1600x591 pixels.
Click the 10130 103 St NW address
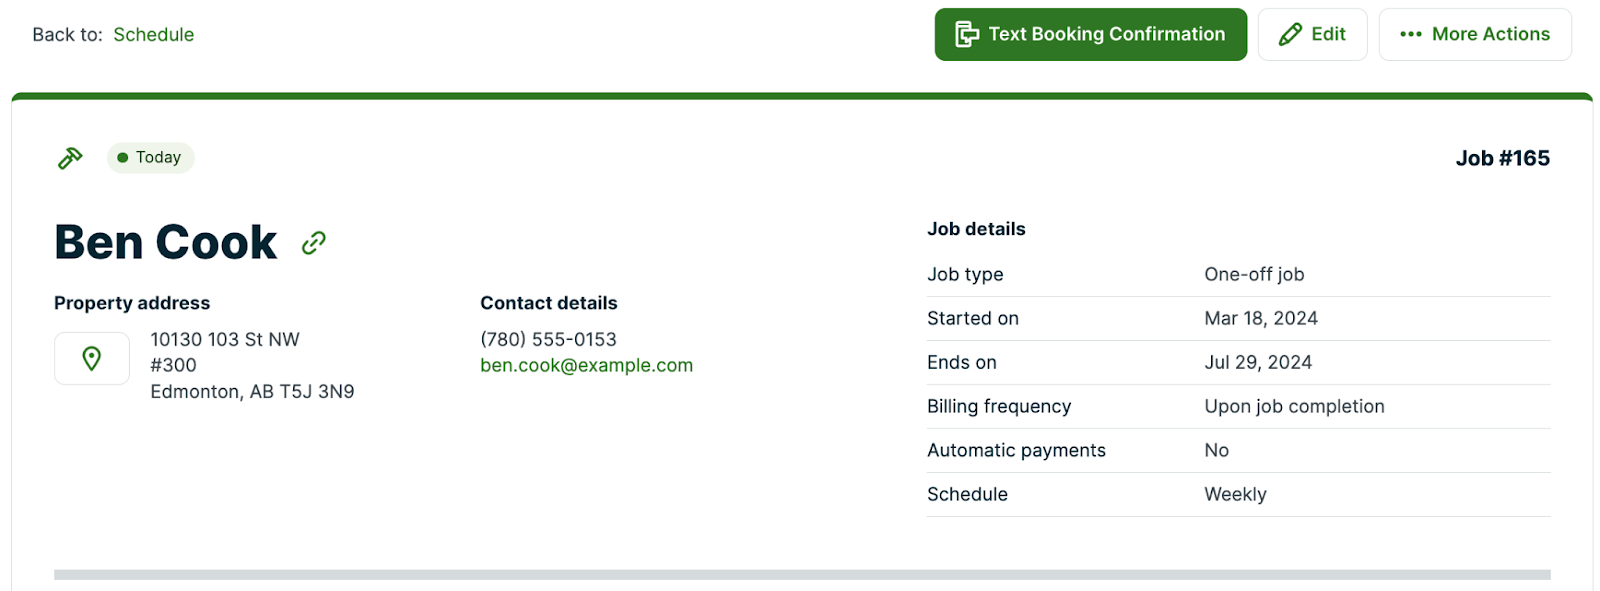click(225, 340)
